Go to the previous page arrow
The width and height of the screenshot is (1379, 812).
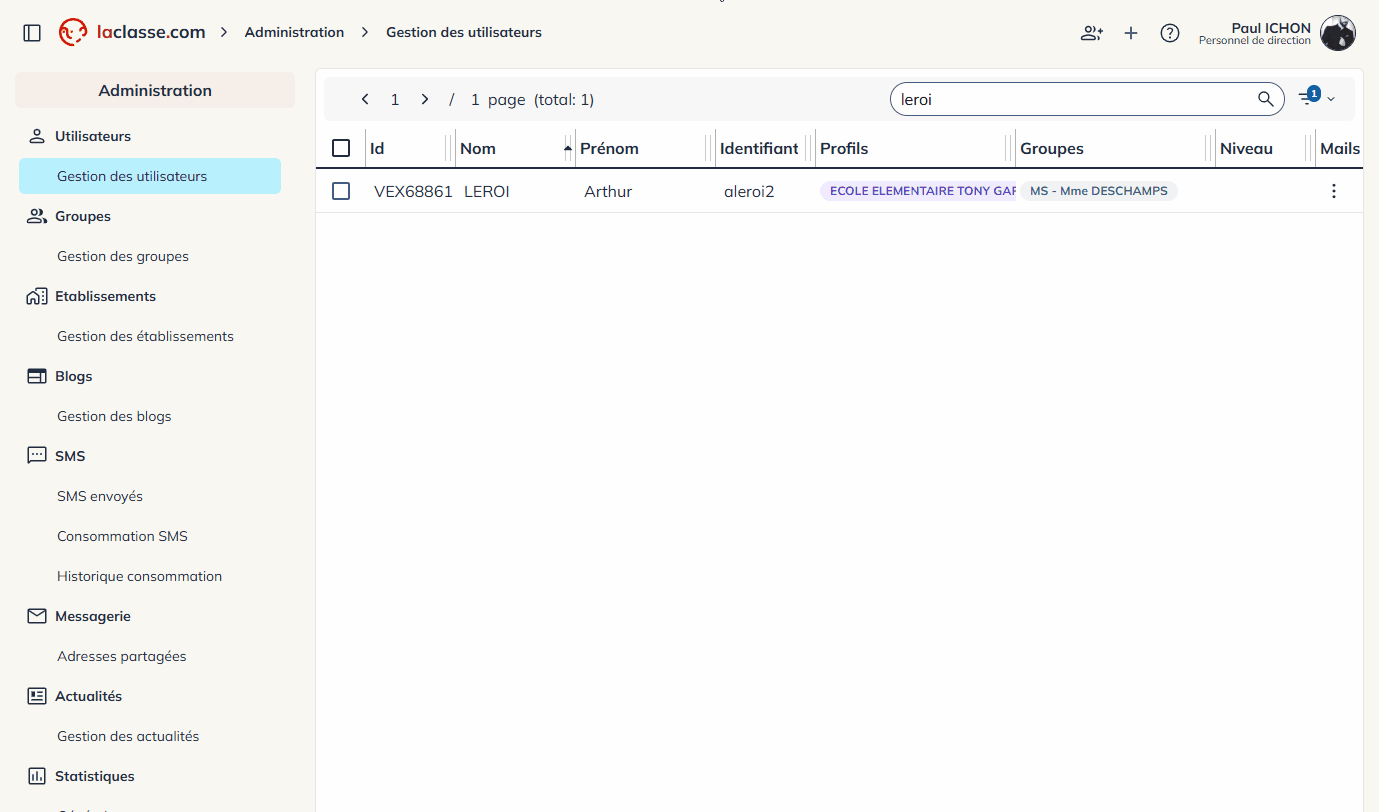[x=365, y=99]
